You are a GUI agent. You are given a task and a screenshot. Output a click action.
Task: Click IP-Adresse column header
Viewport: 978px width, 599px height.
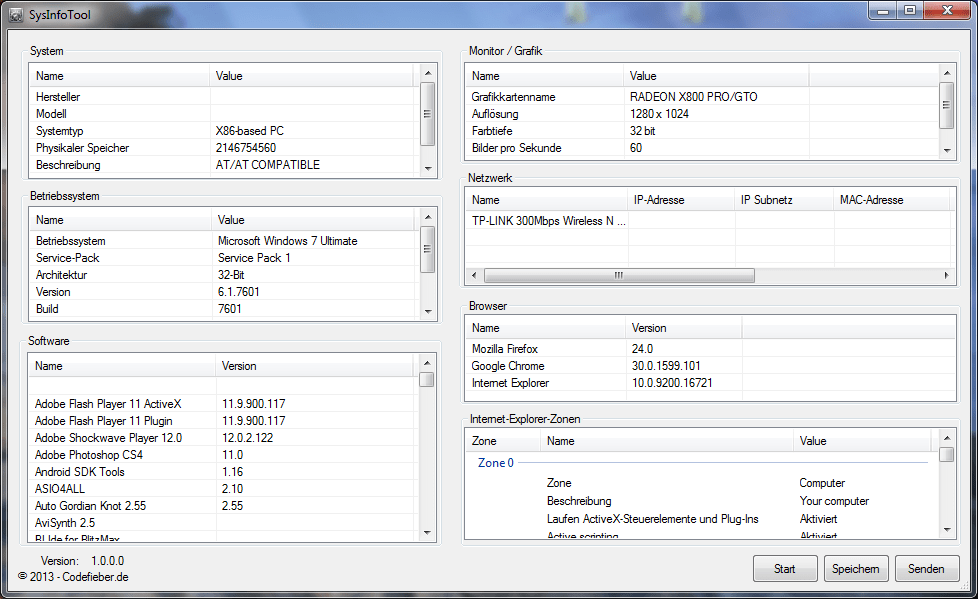680,200
